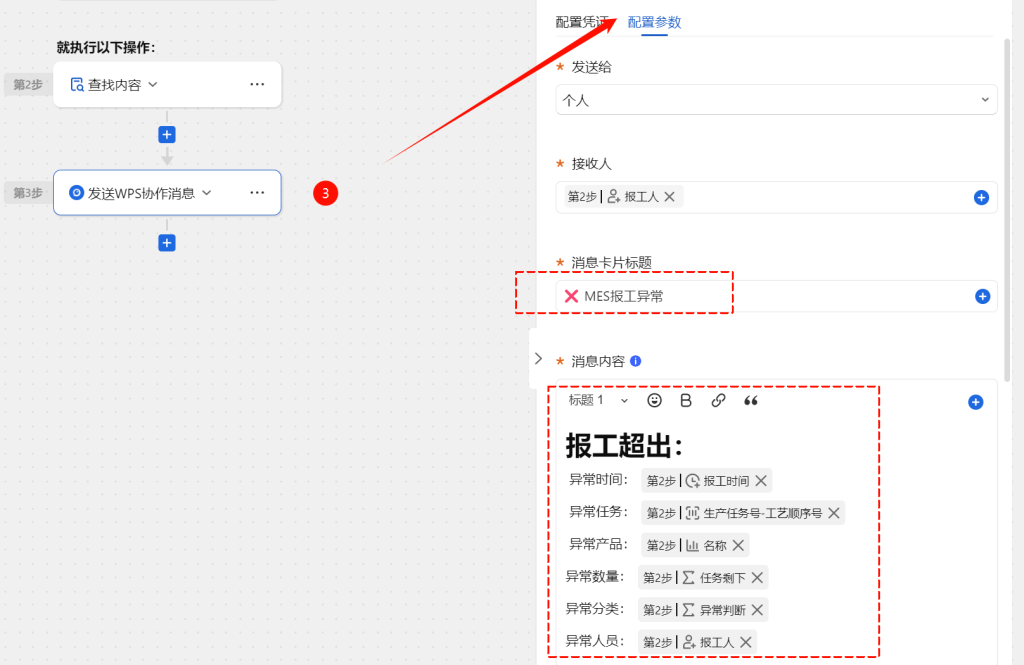Add a variable to the 消息内容 editor

976,402
